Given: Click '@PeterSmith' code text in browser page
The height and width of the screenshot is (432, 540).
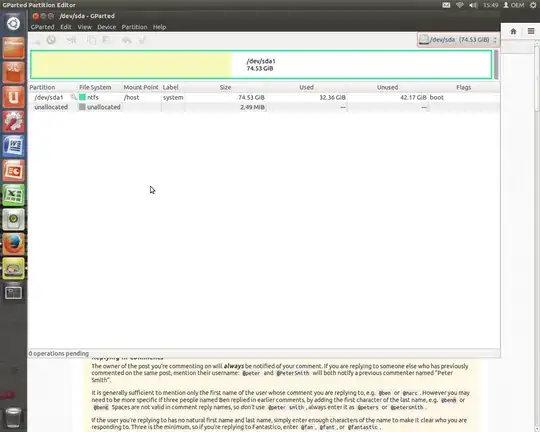Looking at the screenshot, I should pos(293,373).
